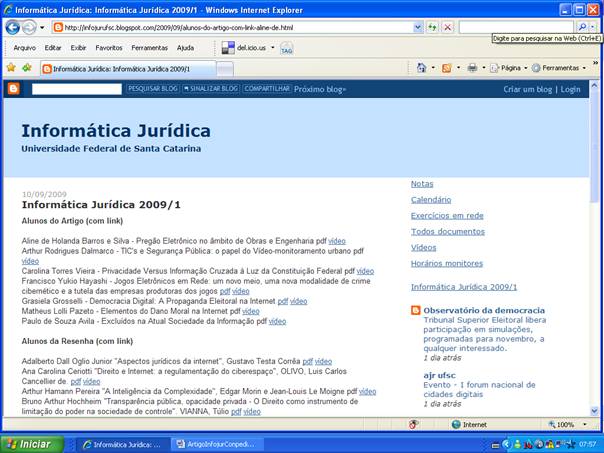Expand the Ferramentas command bar dropdown
Viewport: 604px width, 453px height.
pos(559,68)
